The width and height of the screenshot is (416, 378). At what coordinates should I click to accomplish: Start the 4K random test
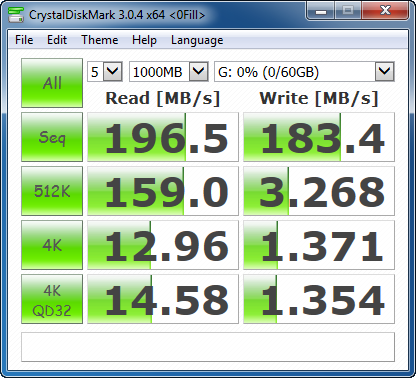click(52, 245)
